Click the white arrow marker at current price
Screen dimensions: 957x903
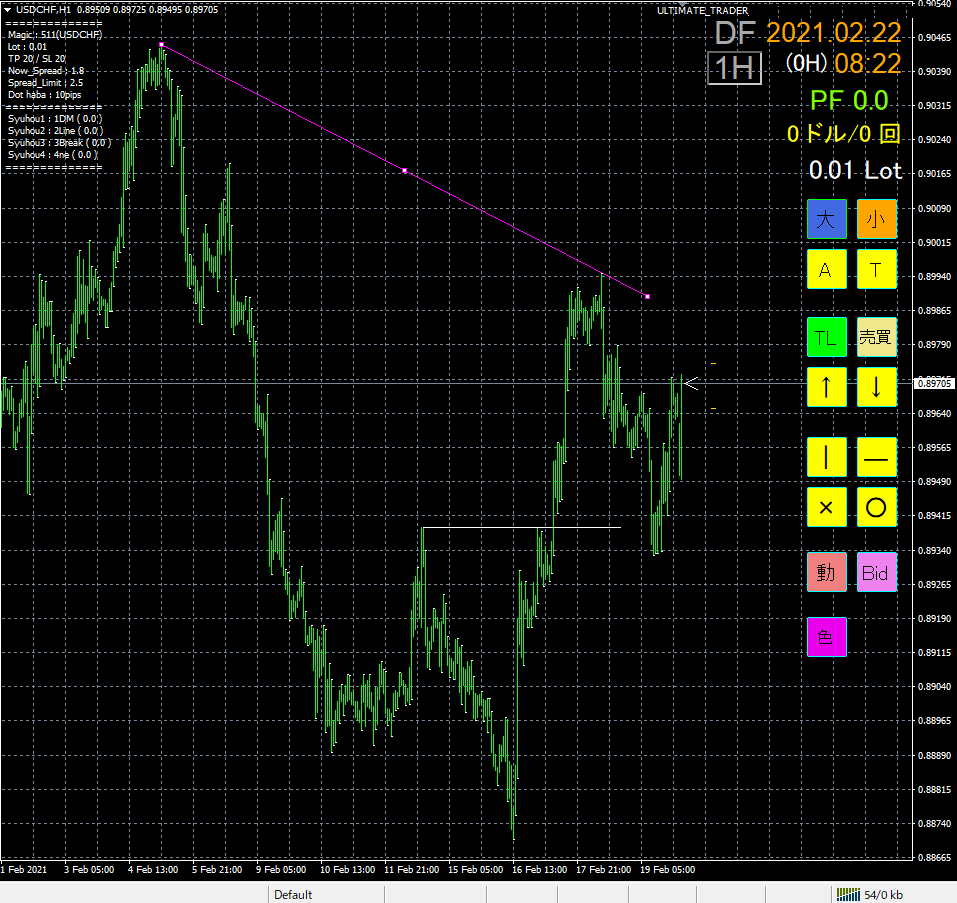[x=691, y=383]
